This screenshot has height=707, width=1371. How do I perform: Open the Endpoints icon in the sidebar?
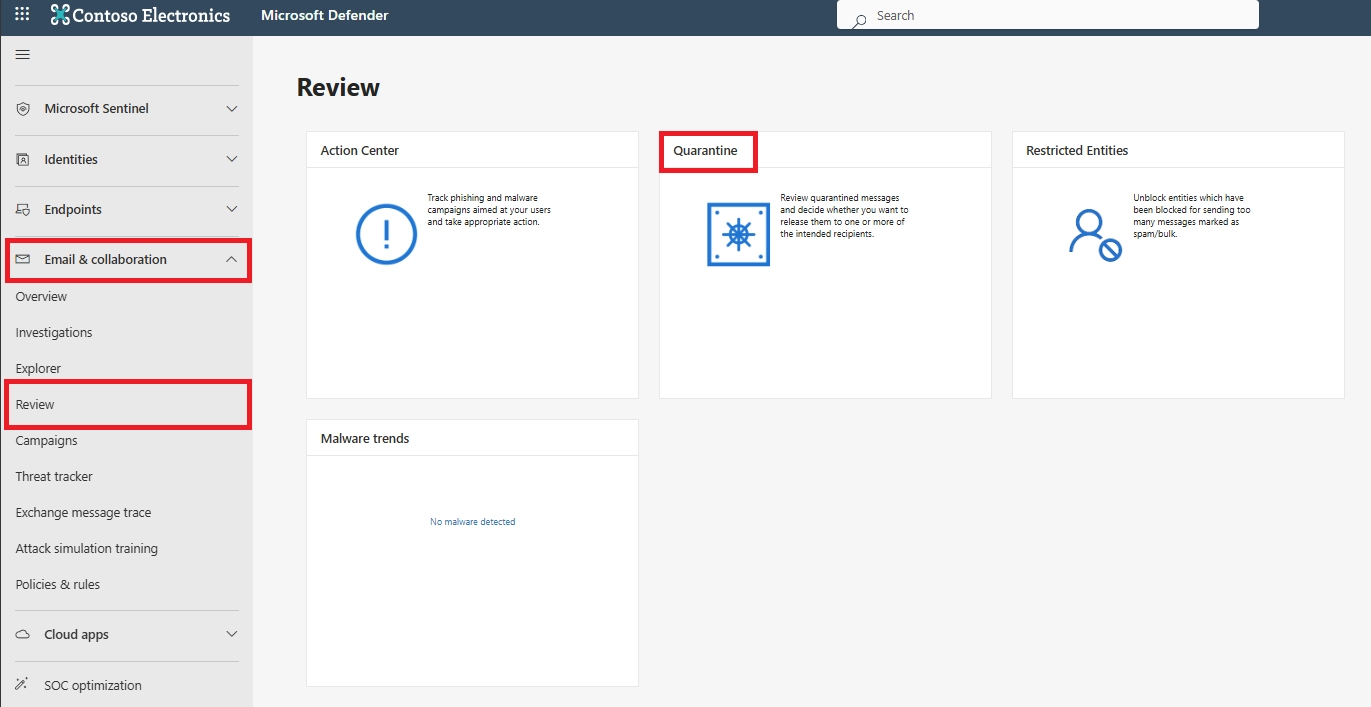coord(21,209)
